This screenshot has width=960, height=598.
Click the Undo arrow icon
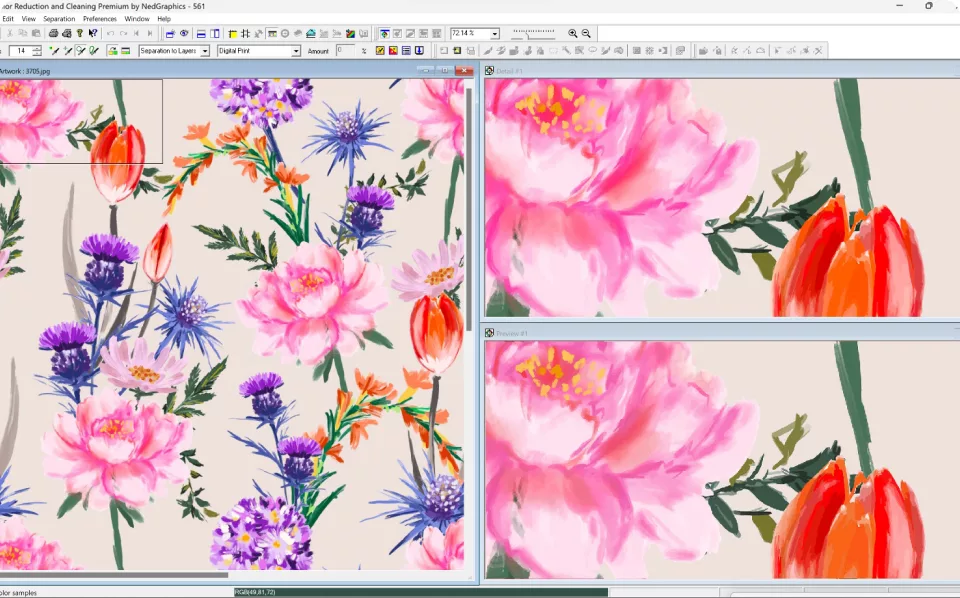[x=110, y=33]
